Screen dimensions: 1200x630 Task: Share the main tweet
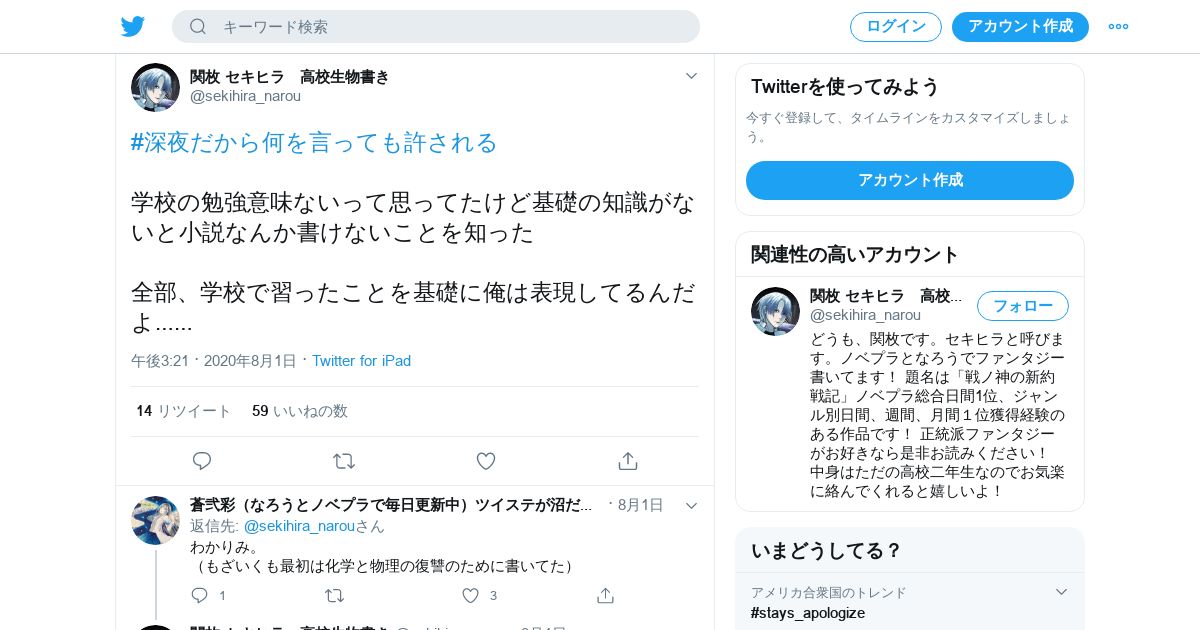[628, 461]
